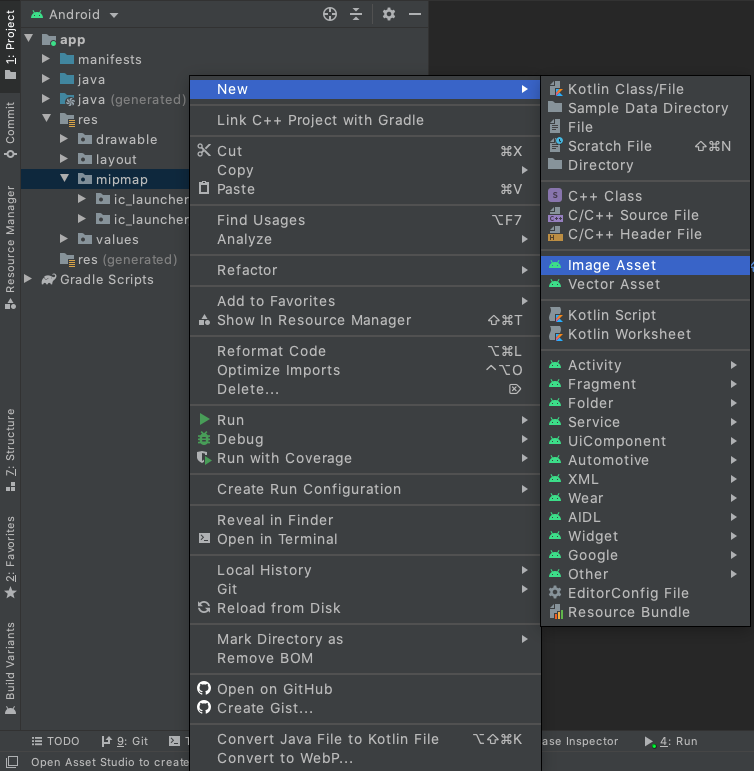The width and height of the screenshot is (754, 771).
Task: Expand the java (generated) folder
Action: click(46, 99)
